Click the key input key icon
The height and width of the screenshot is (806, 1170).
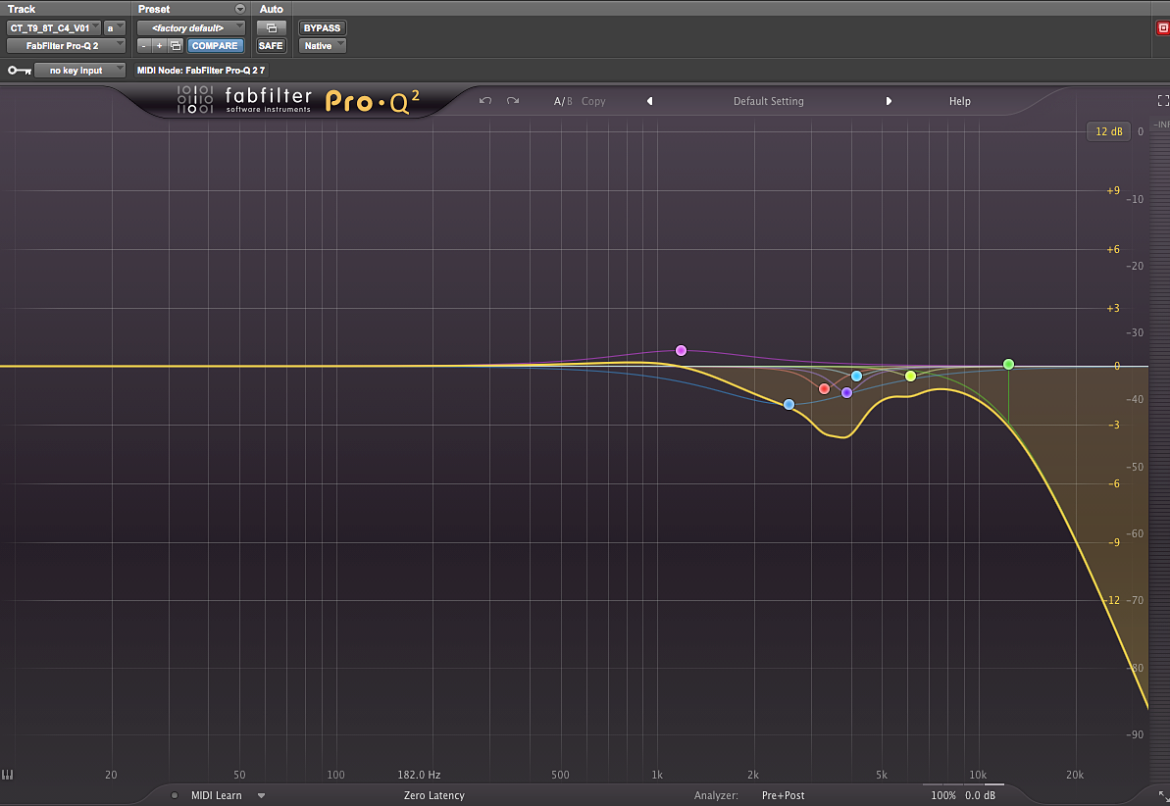(x=19, y=70)
